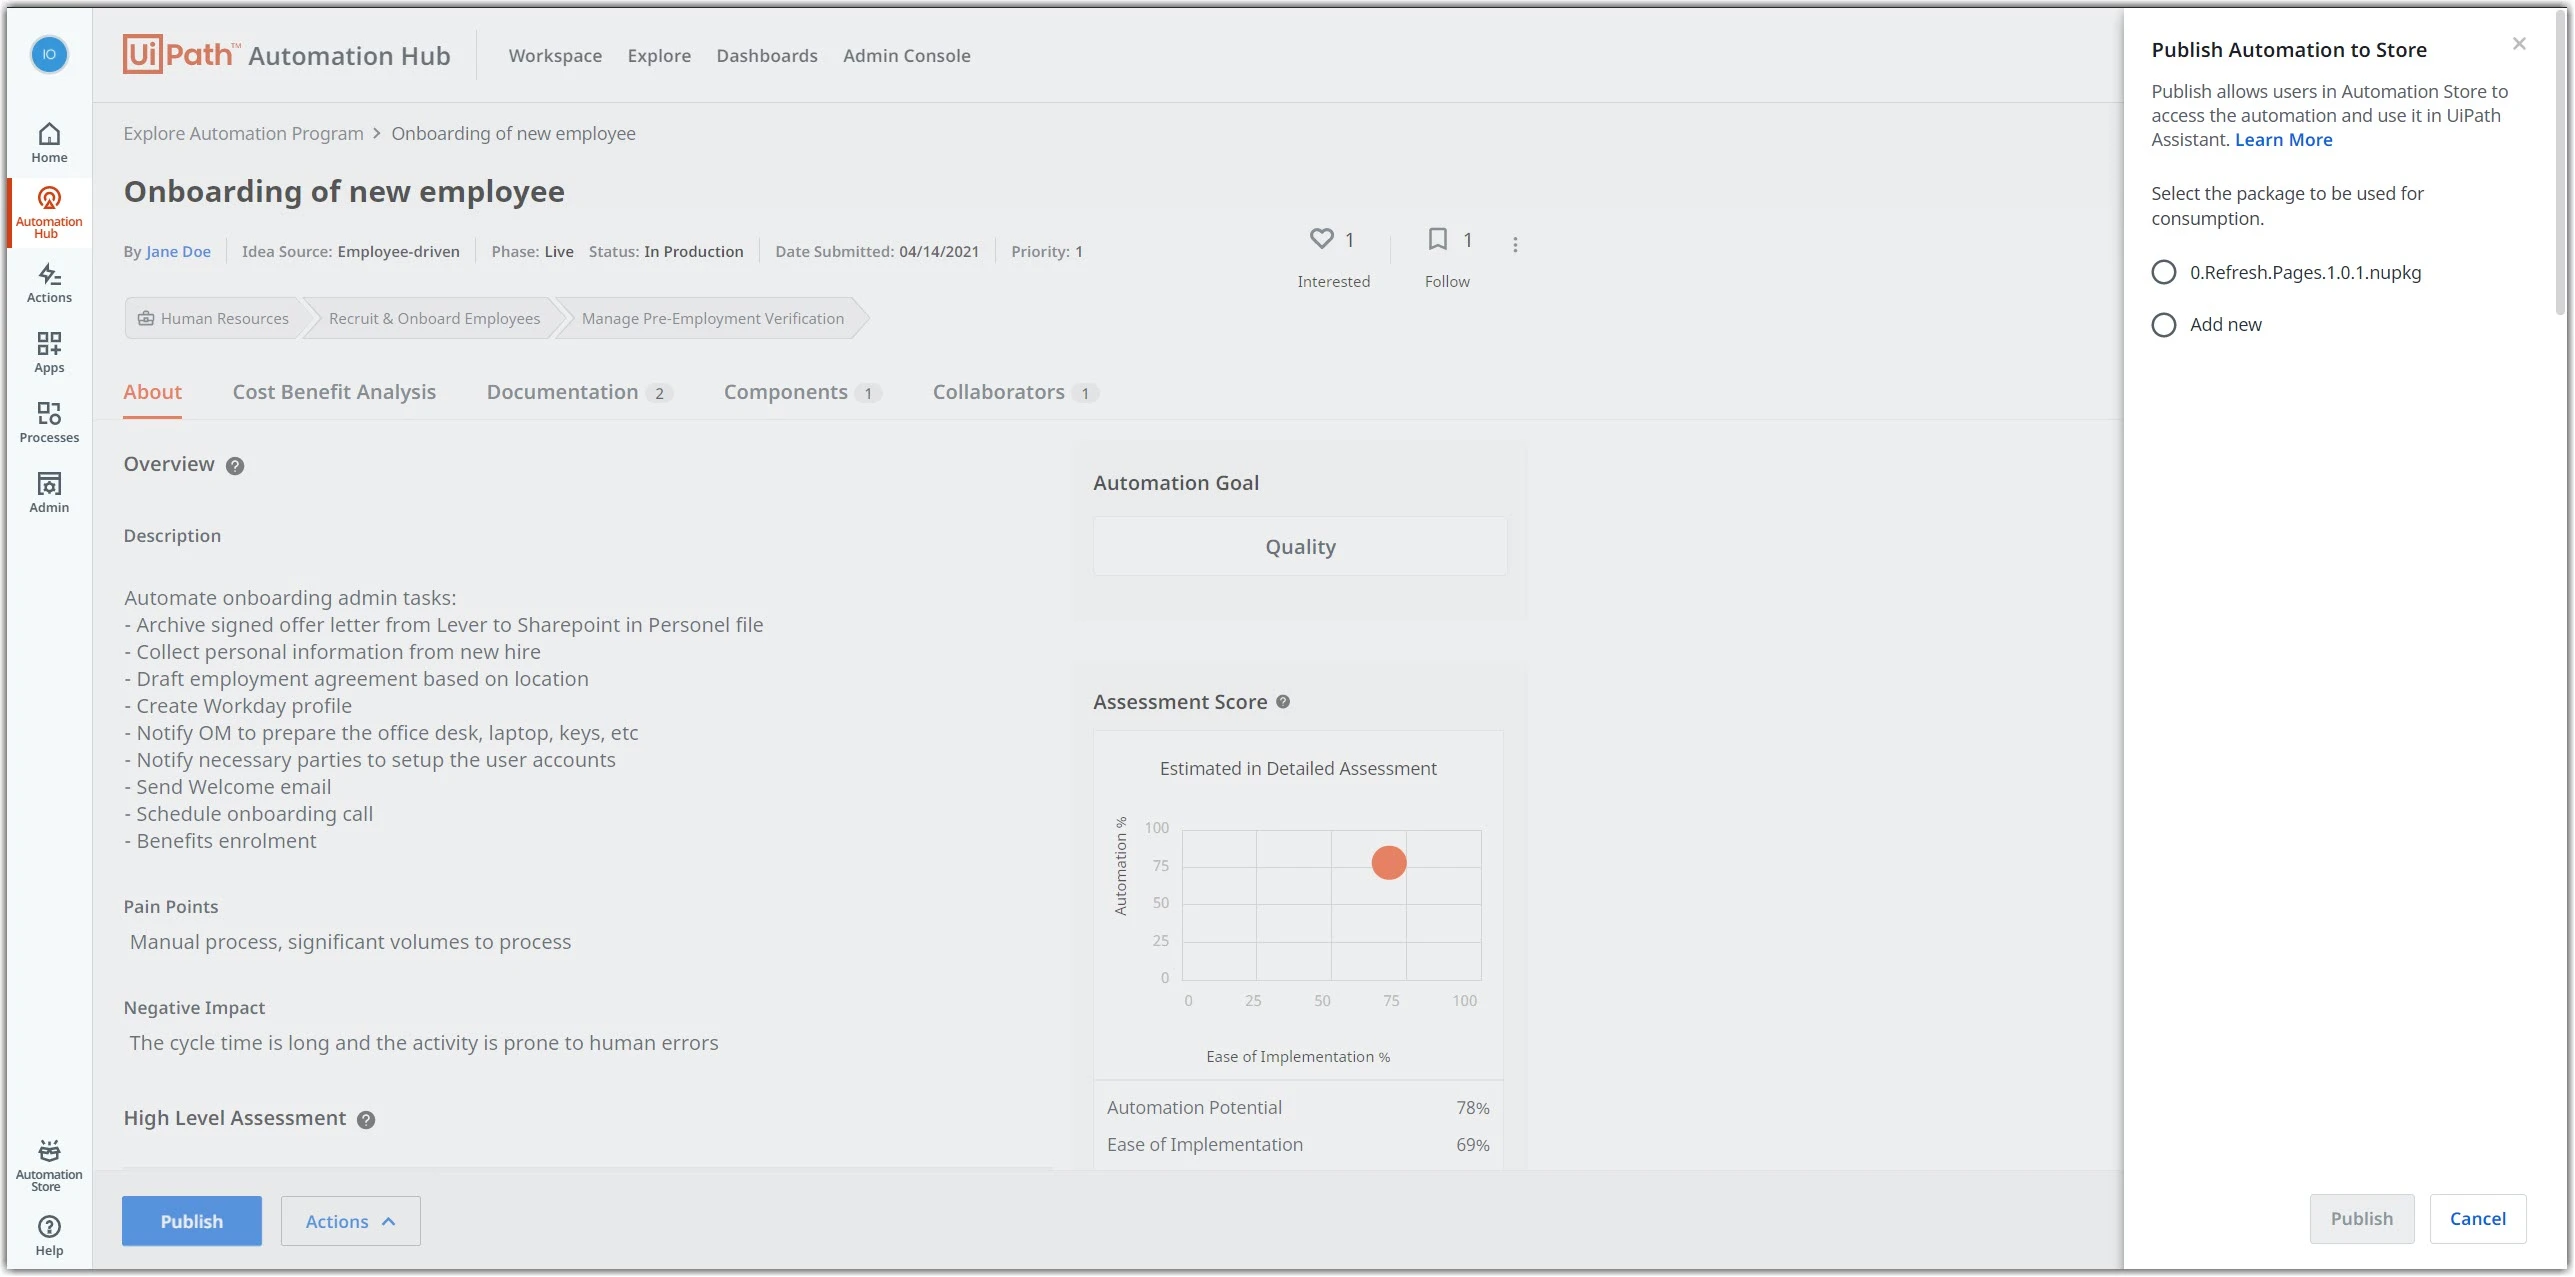Go to Home in the sidebar
The image size is (2575, 1277).
tap(49, 142)
